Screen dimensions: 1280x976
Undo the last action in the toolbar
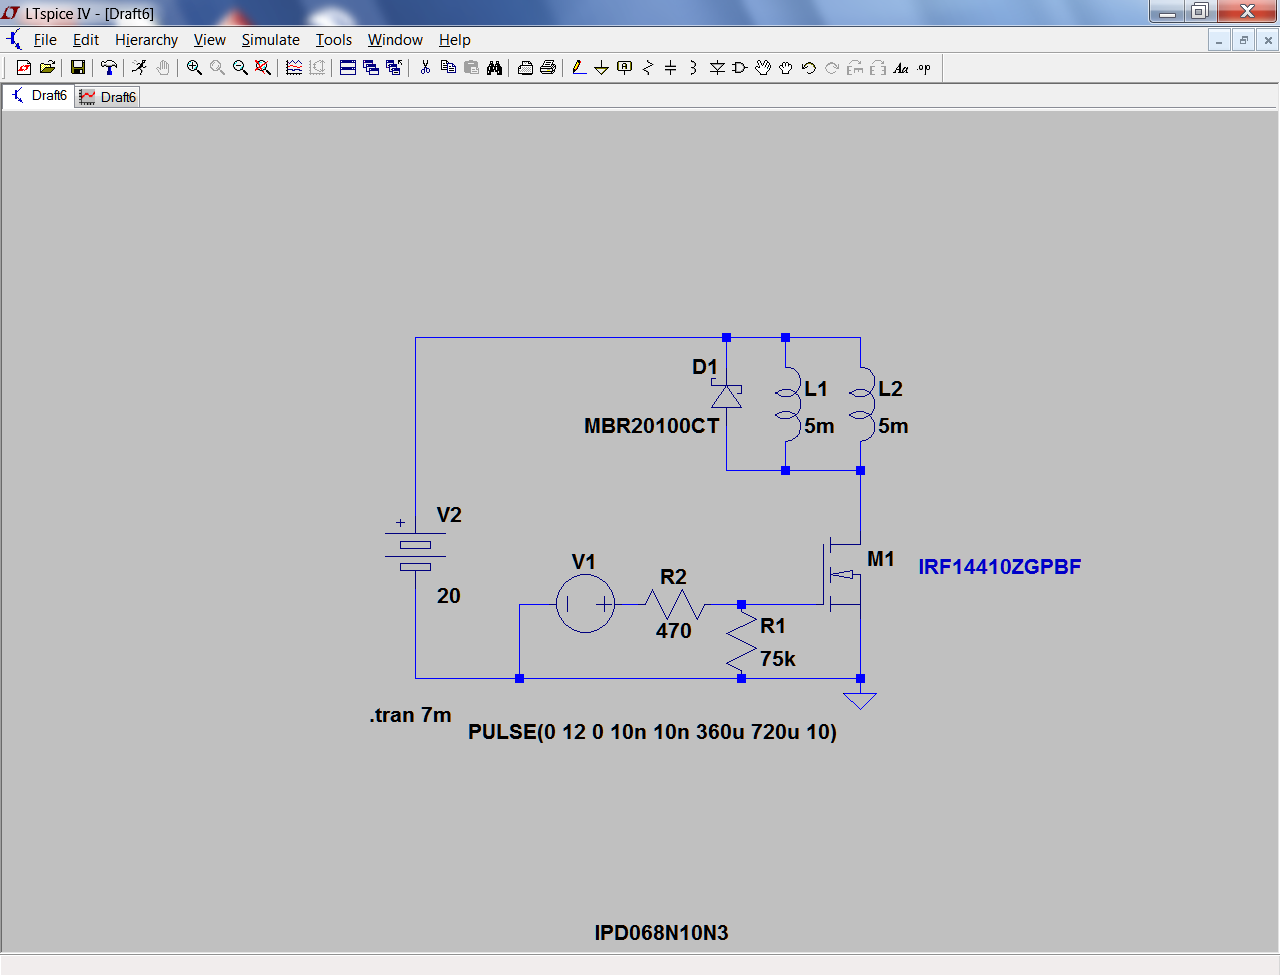(x=809, y=68)
